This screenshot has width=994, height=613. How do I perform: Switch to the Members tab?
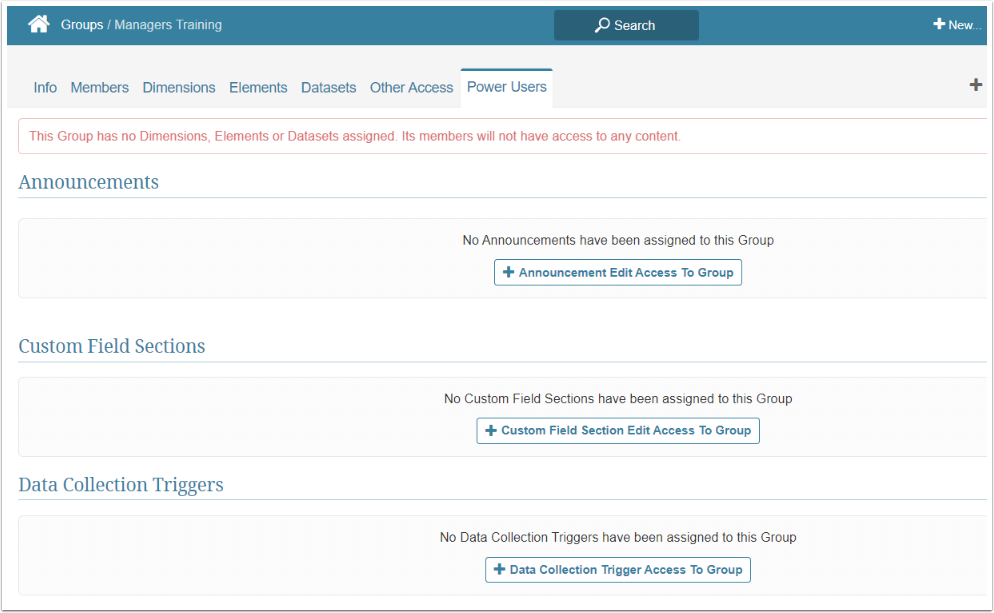tap(100, 87)
